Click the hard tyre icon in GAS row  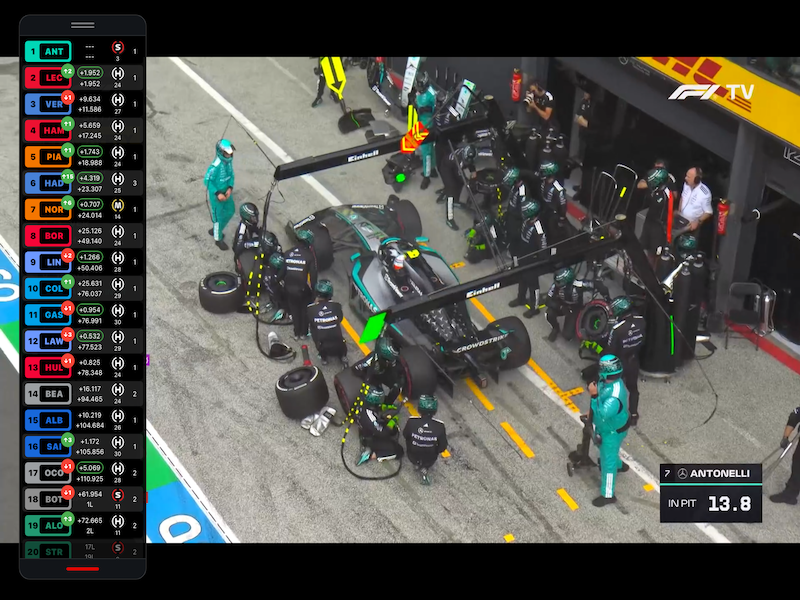(118, 311)
